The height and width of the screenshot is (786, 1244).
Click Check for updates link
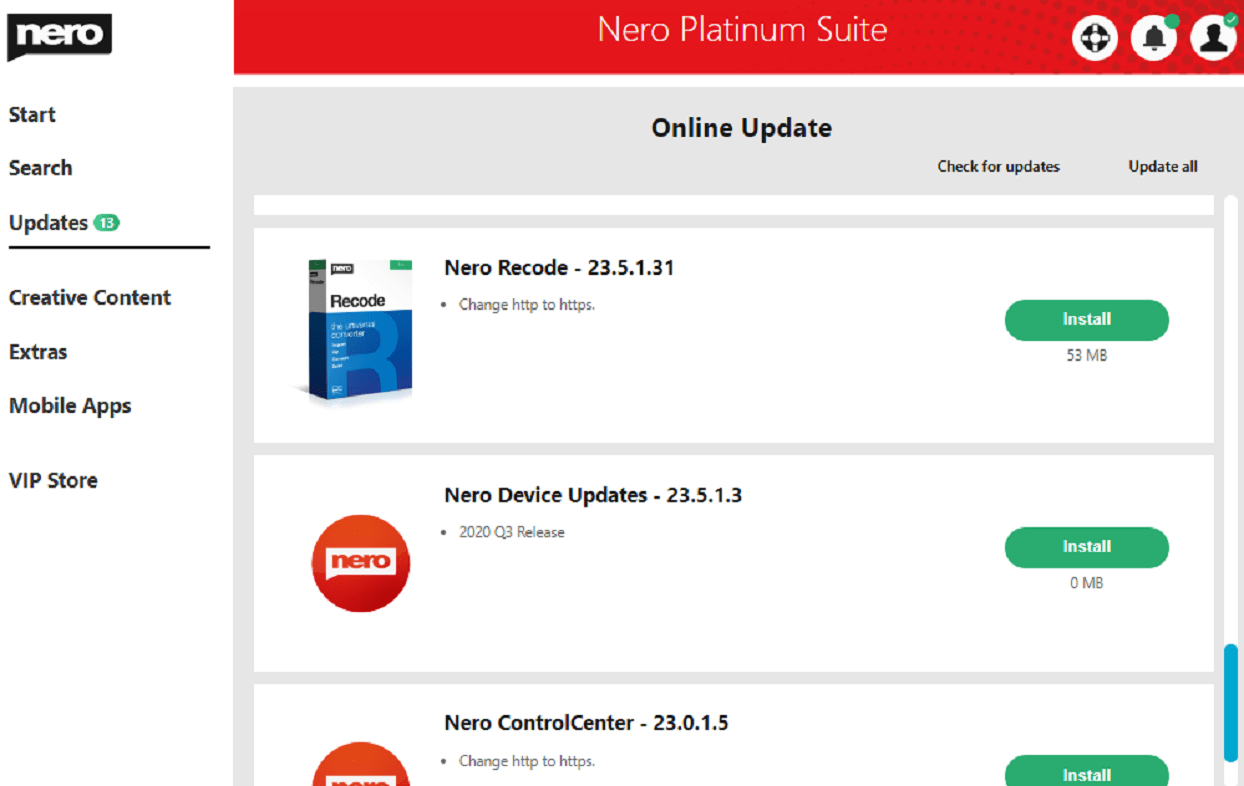point(998,167)
